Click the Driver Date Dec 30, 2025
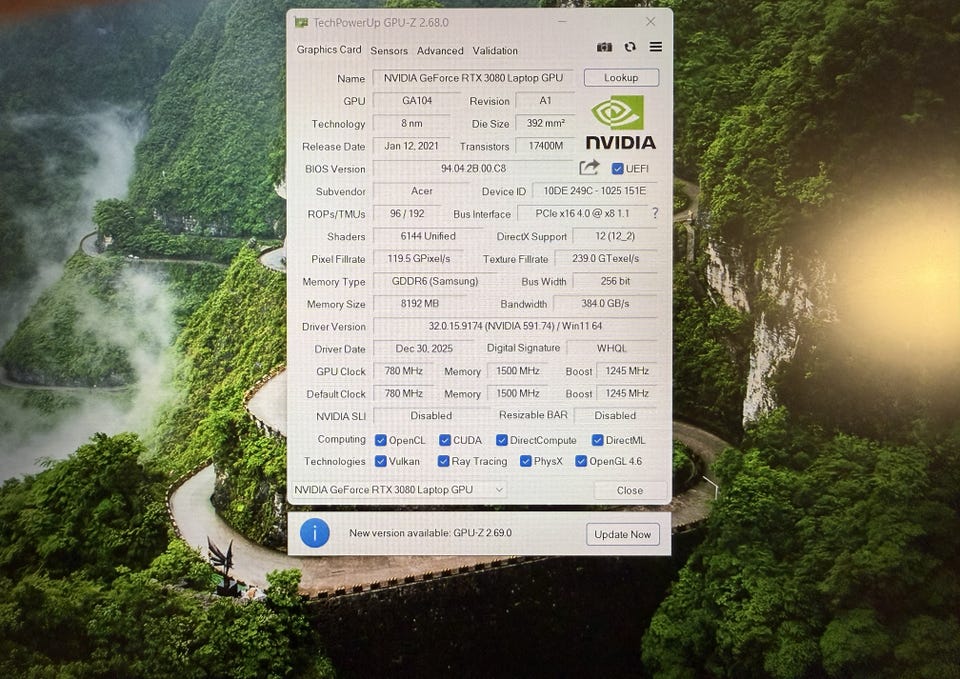 coord(424,348)
